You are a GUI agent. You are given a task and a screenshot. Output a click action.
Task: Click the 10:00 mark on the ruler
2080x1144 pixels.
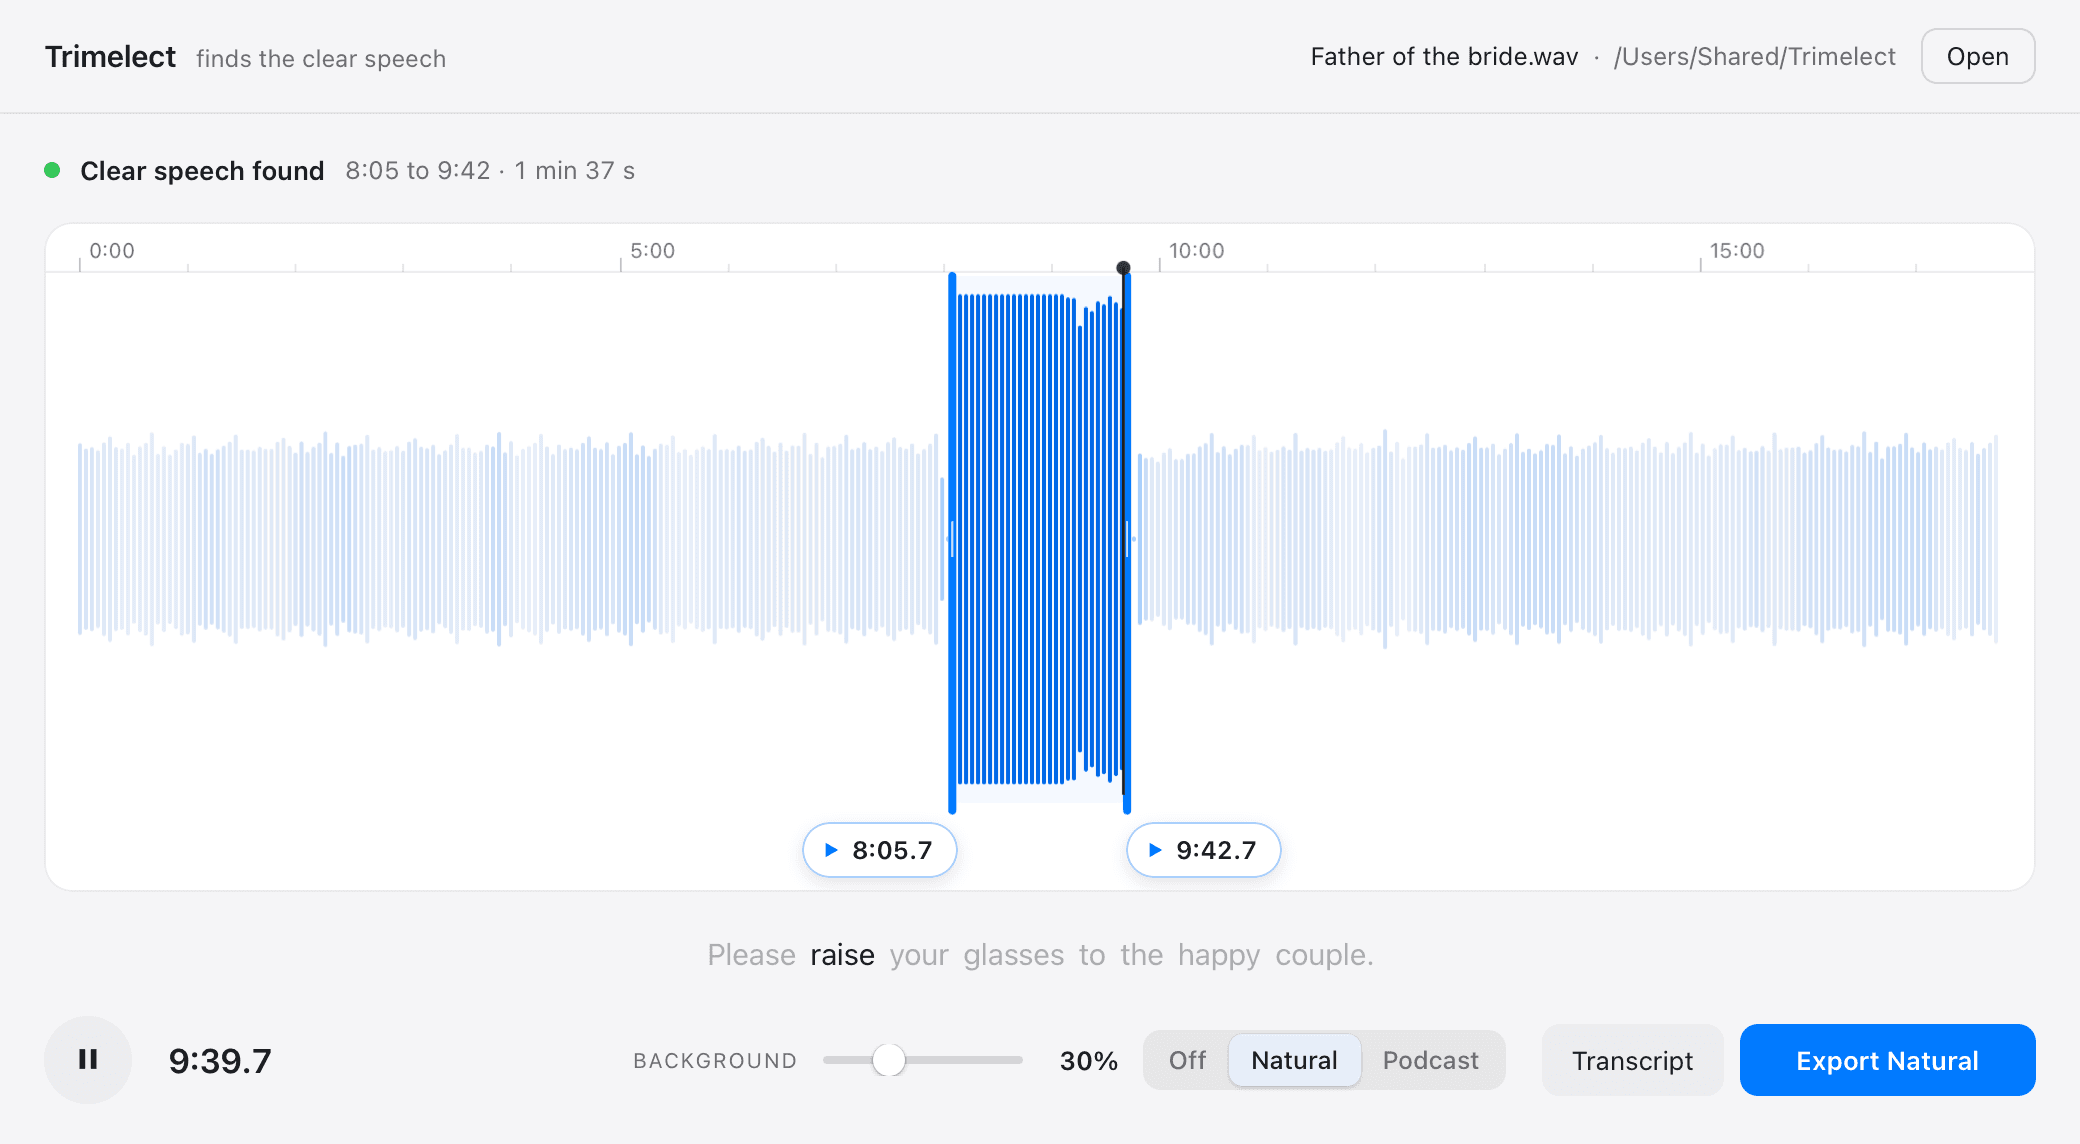1196,251
